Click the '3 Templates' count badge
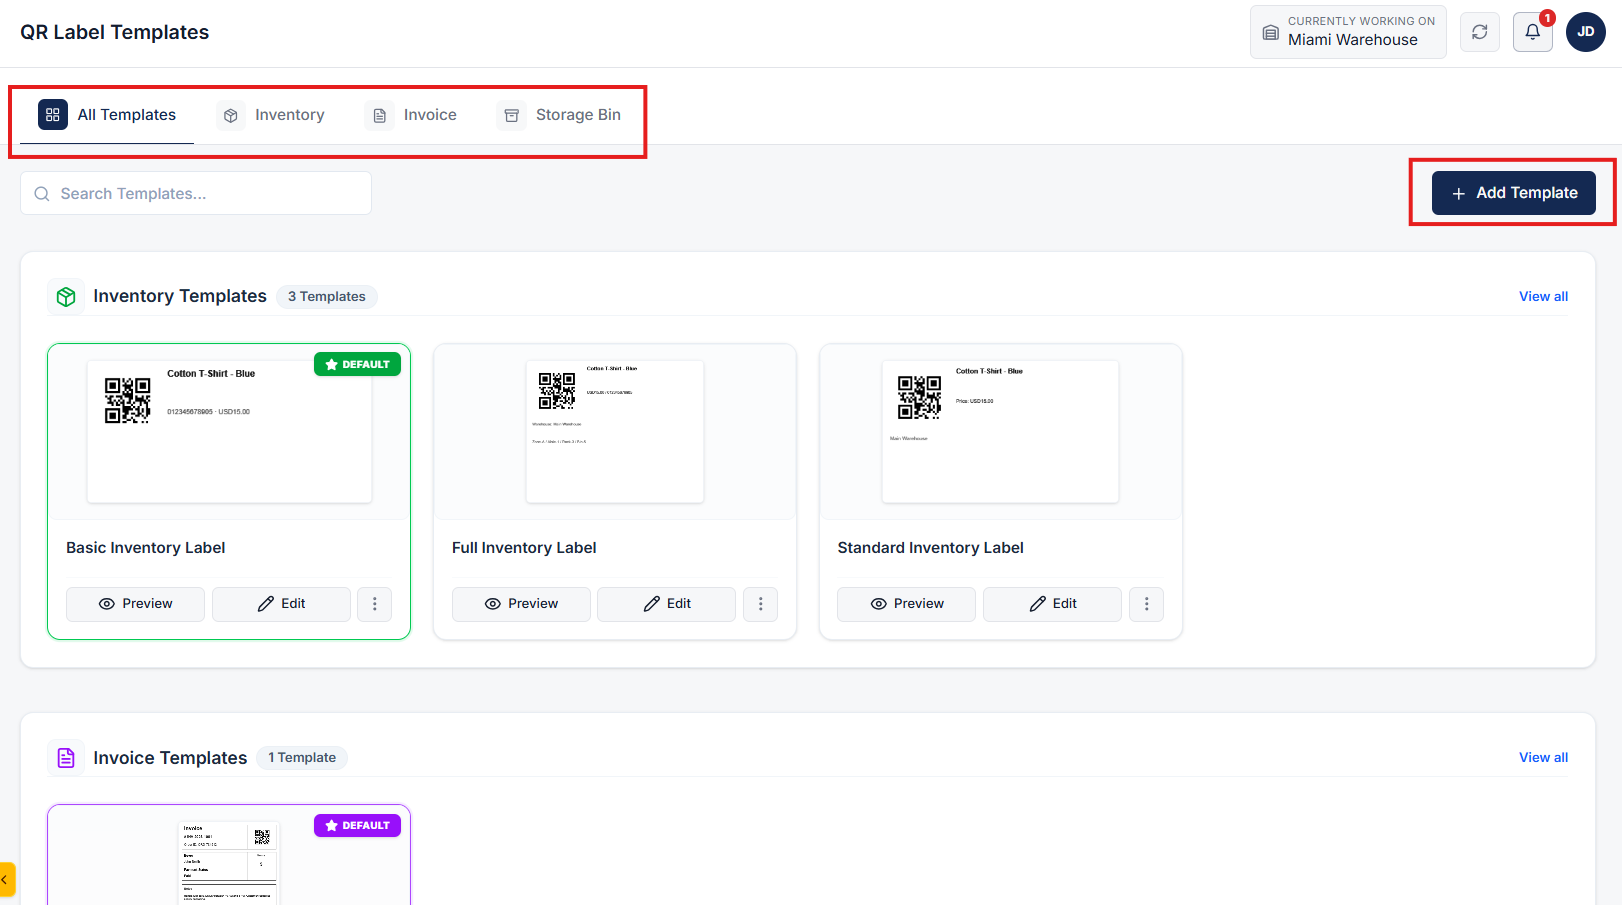 click(x=326, y=297)
